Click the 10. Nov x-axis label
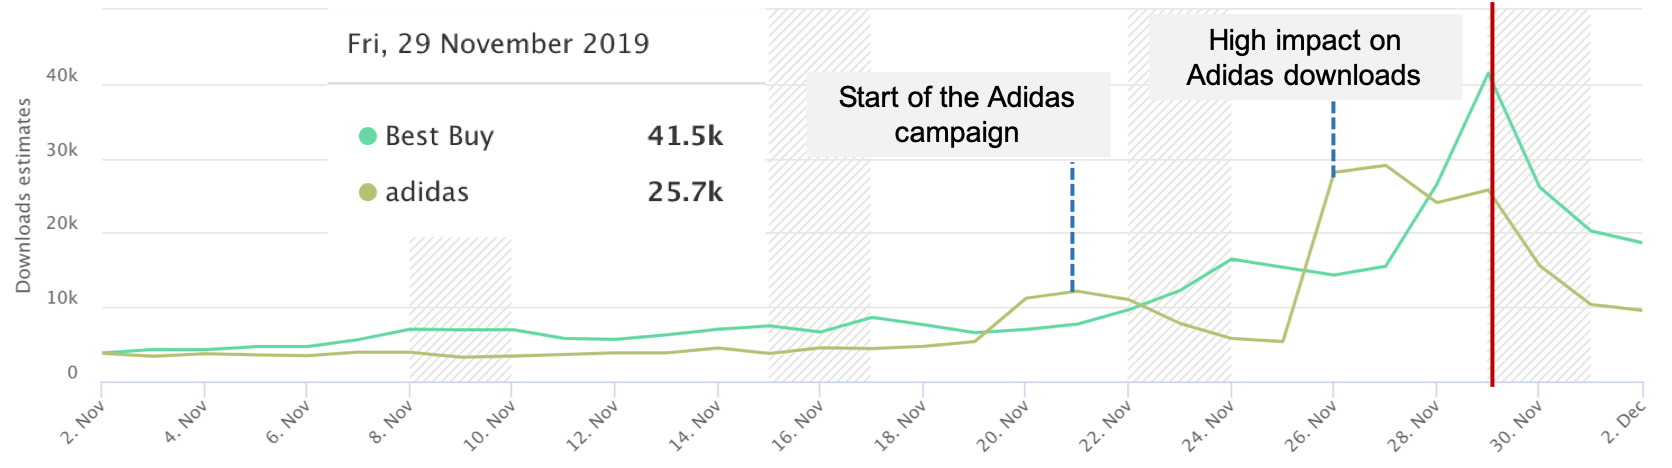The height and width of the screenshot is (468, 1672). [x=490, y=427]
